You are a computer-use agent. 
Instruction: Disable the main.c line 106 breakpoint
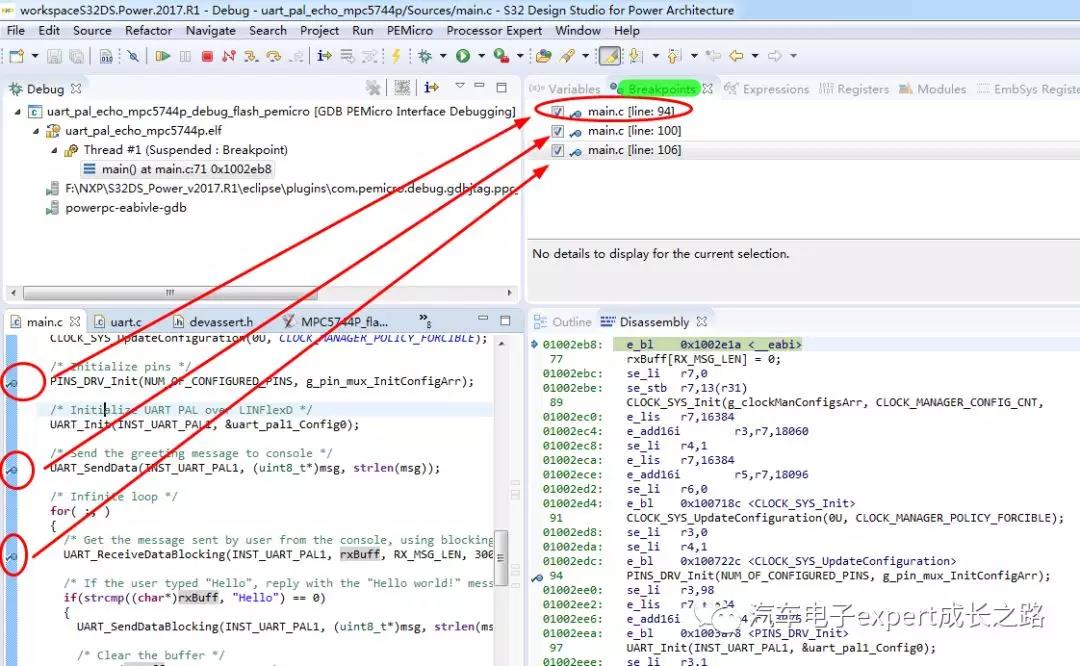coord(558,150)
